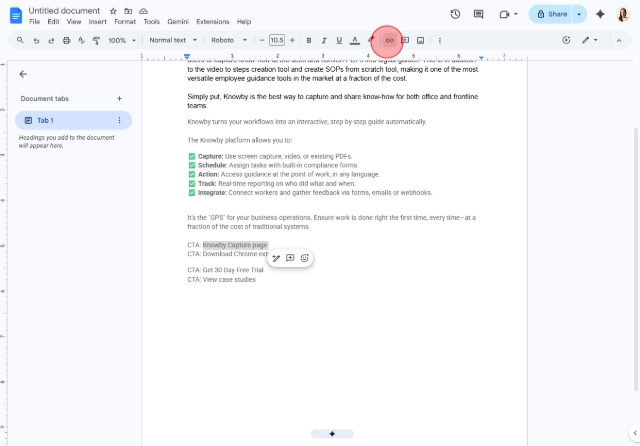
Task: Redo the last action
Action: click(51, 40)
